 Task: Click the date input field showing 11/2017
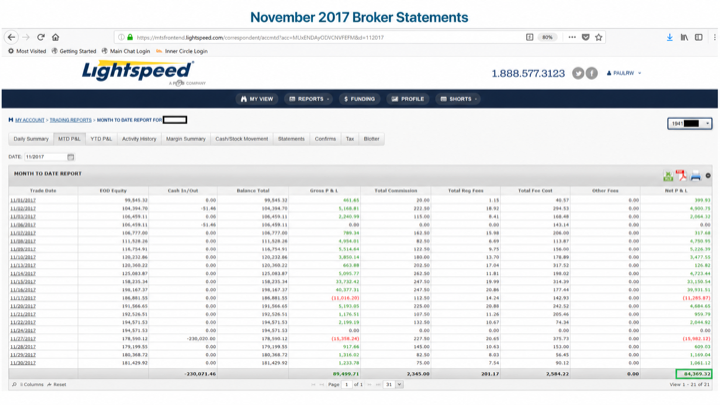[45, 157]
